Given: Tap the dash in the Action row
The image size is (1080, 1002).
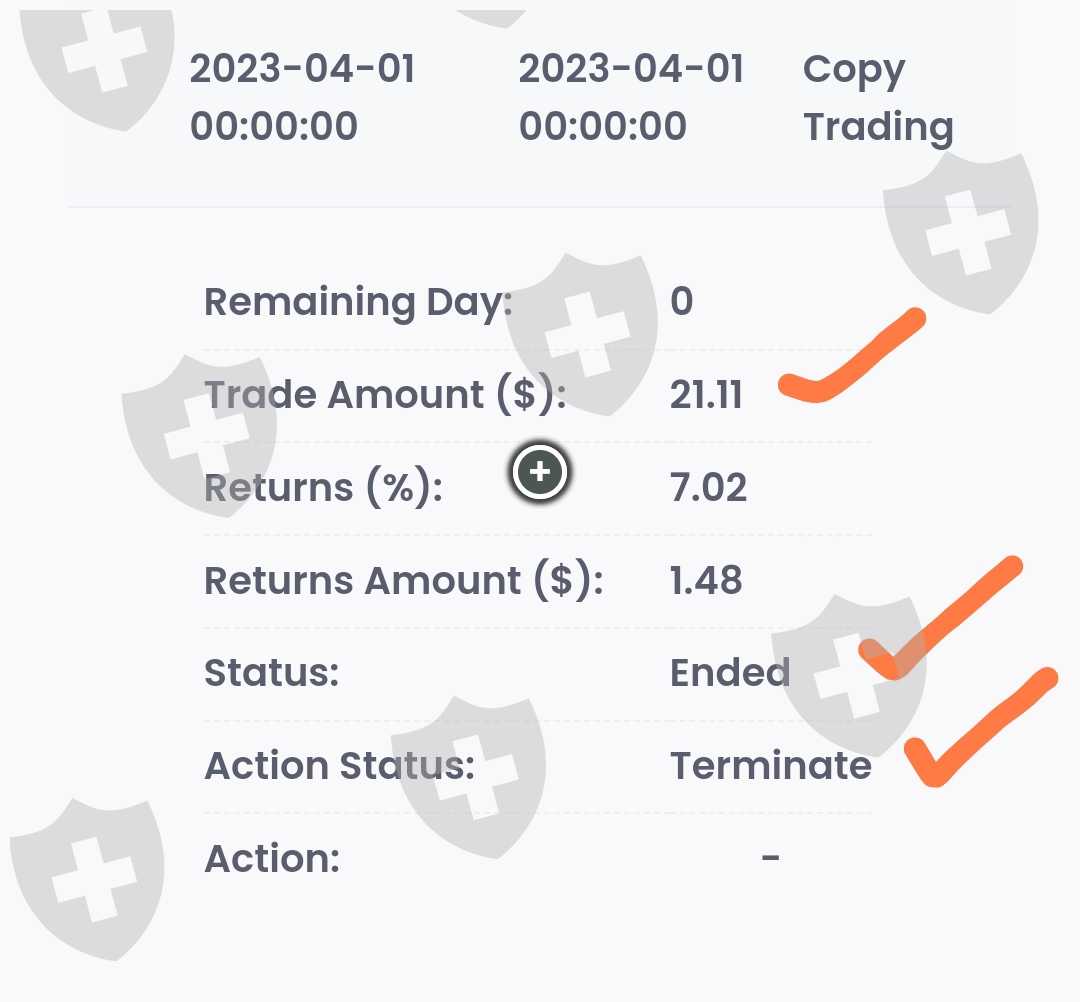Looking at the screenshot, I should pos(770,857).
